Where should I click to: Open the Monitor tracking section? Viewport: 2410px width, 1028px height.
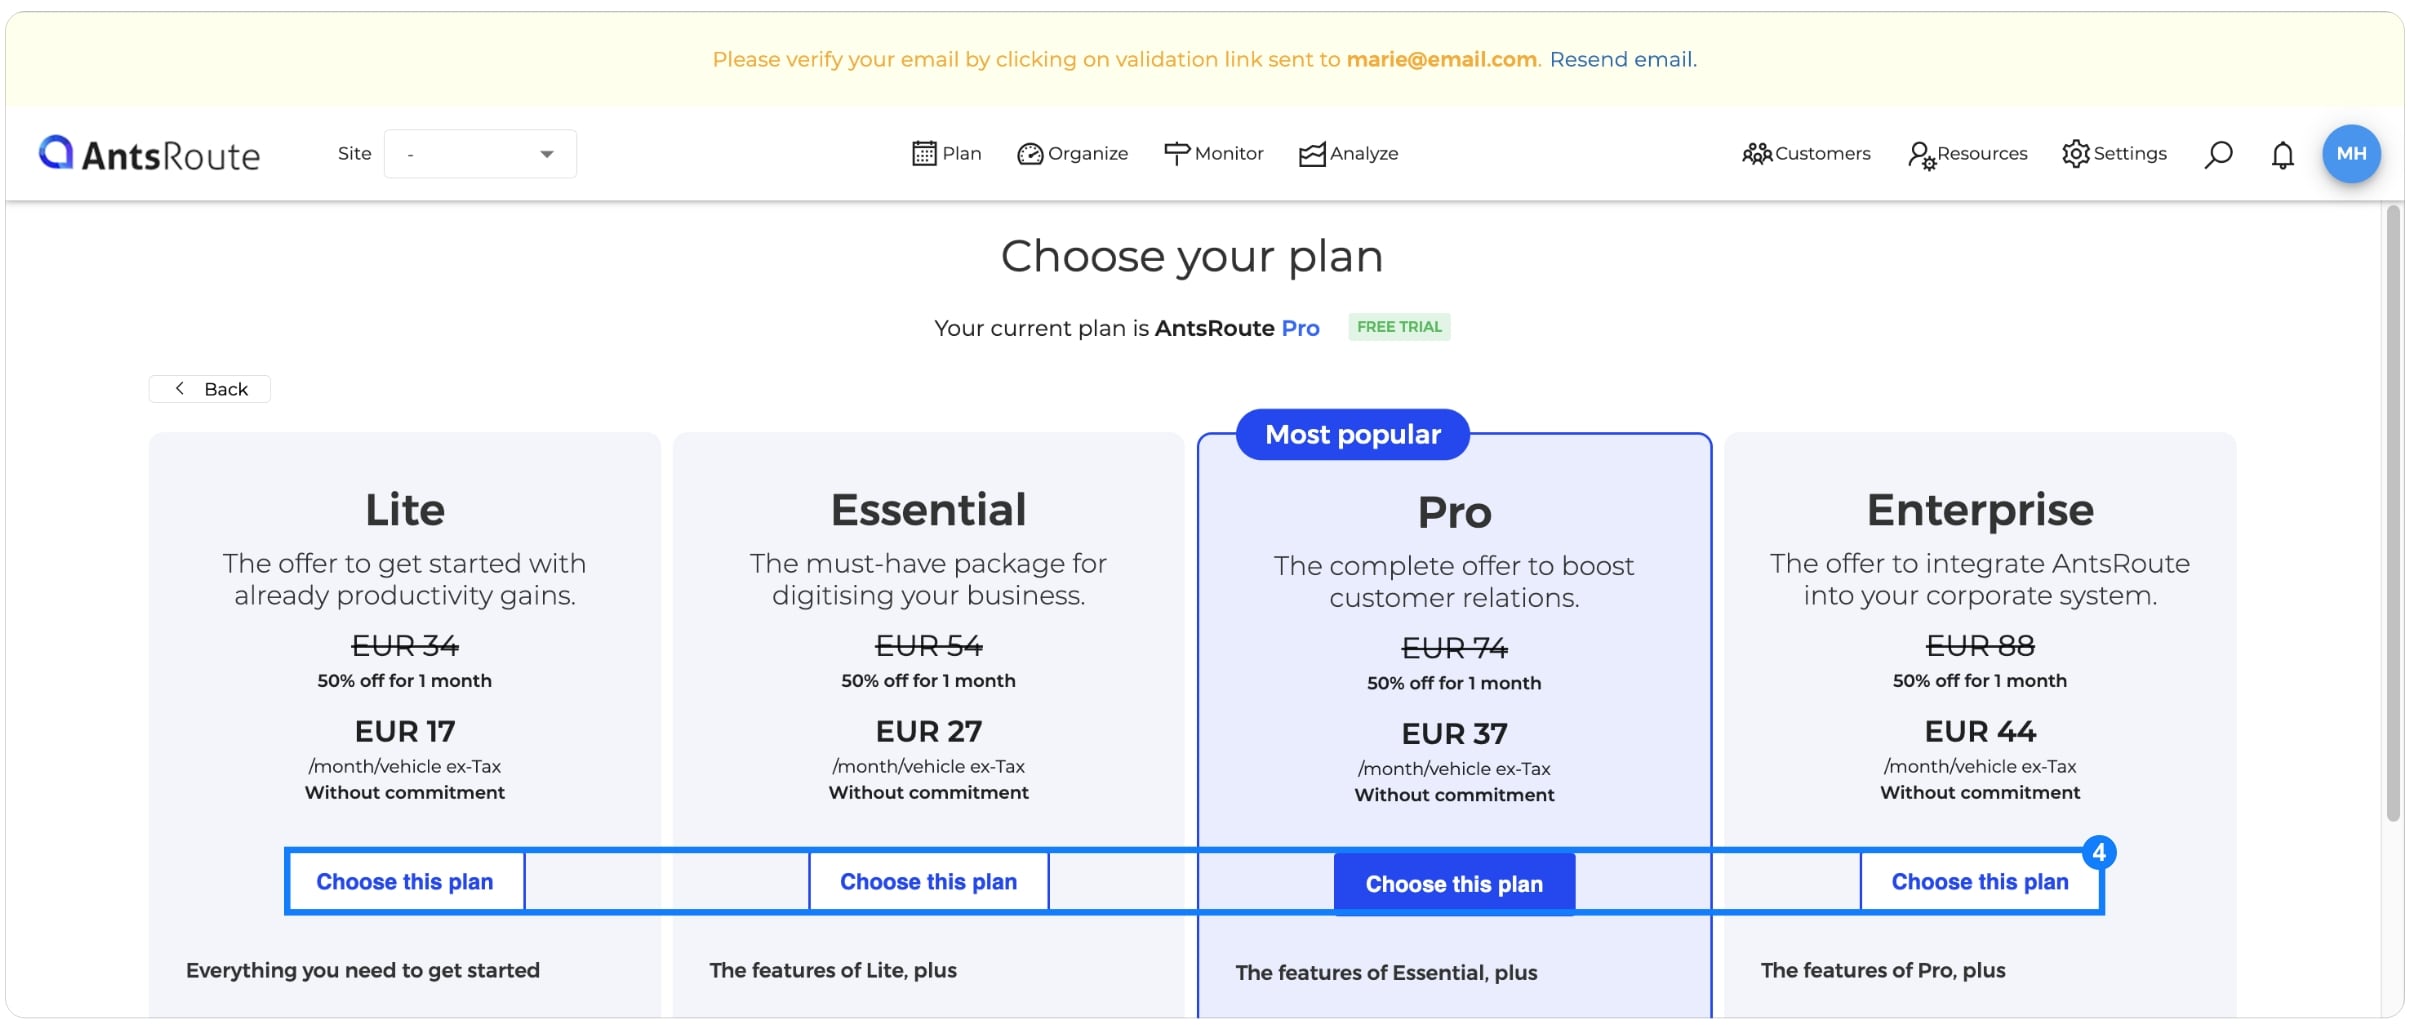(x=1213, y=153)
